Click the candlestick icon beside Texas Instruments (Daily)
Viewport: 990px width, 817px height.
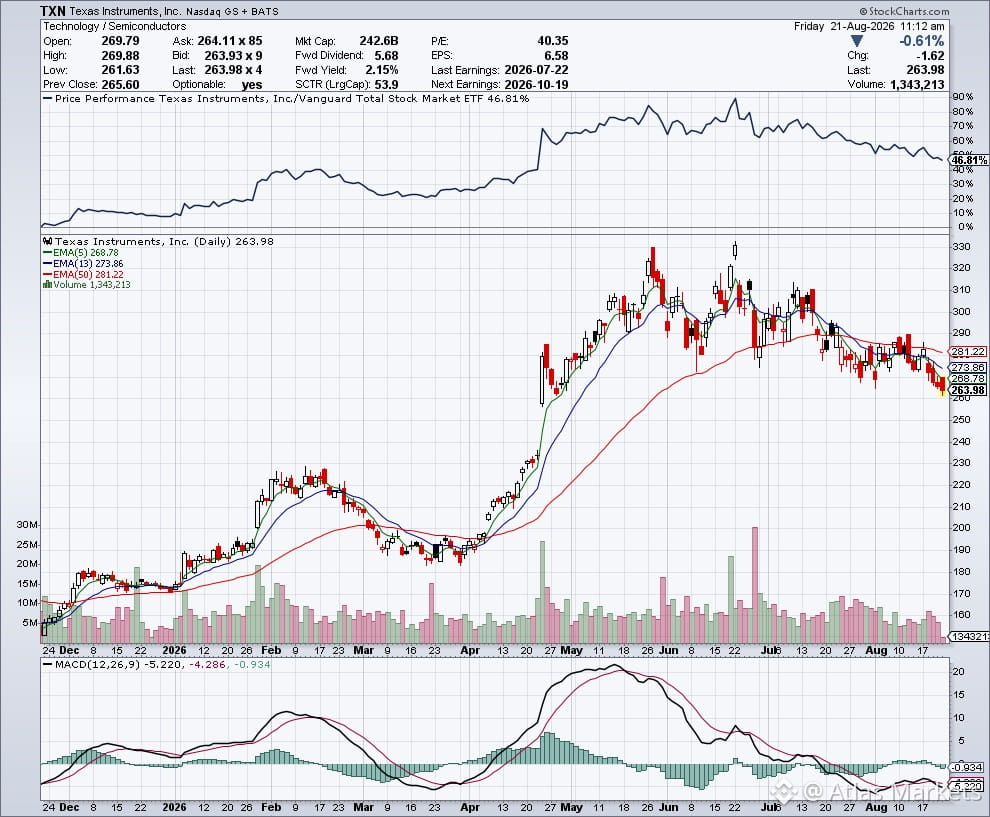(48, 241)
